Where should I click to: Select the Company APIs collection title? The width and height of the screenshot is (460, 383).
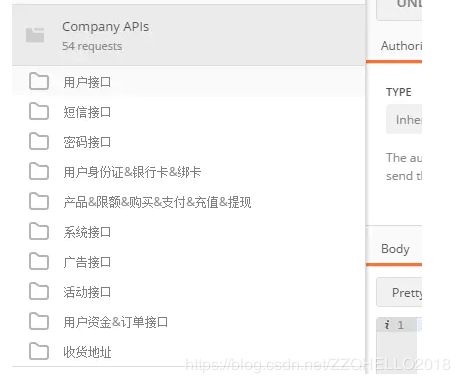[x=105, y=27]
